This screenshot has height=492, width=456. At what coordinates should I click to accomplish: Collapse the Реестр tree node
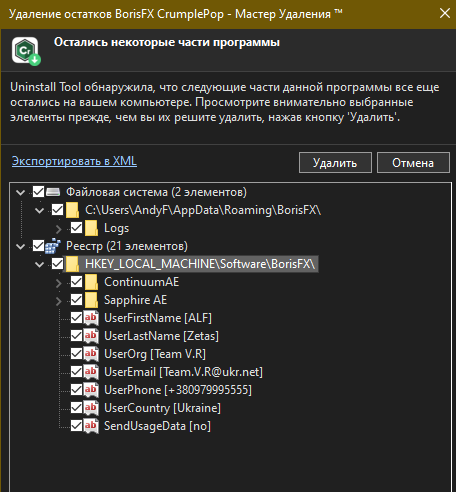pyautogui.click(x=21, y=247)
